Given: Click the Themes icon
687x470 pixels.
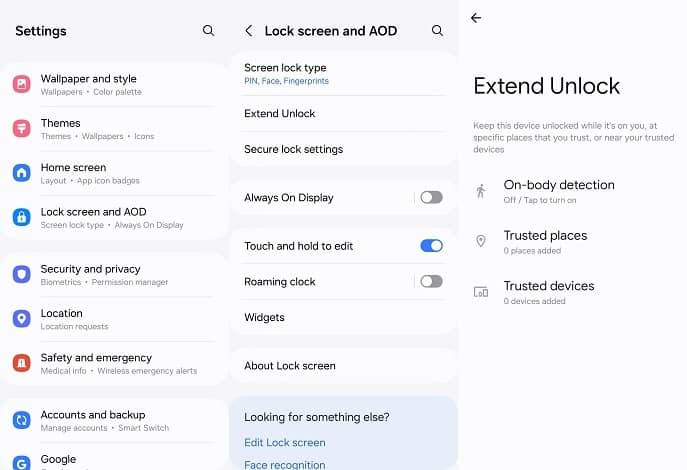Looking at the screenshot, I should (21, 128).
